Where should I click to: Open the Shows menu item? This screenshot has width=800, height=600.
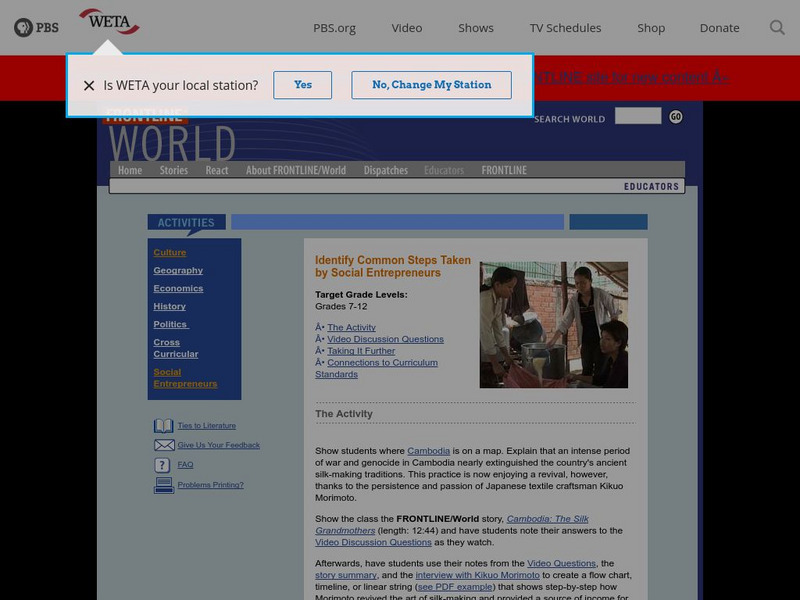476,28
